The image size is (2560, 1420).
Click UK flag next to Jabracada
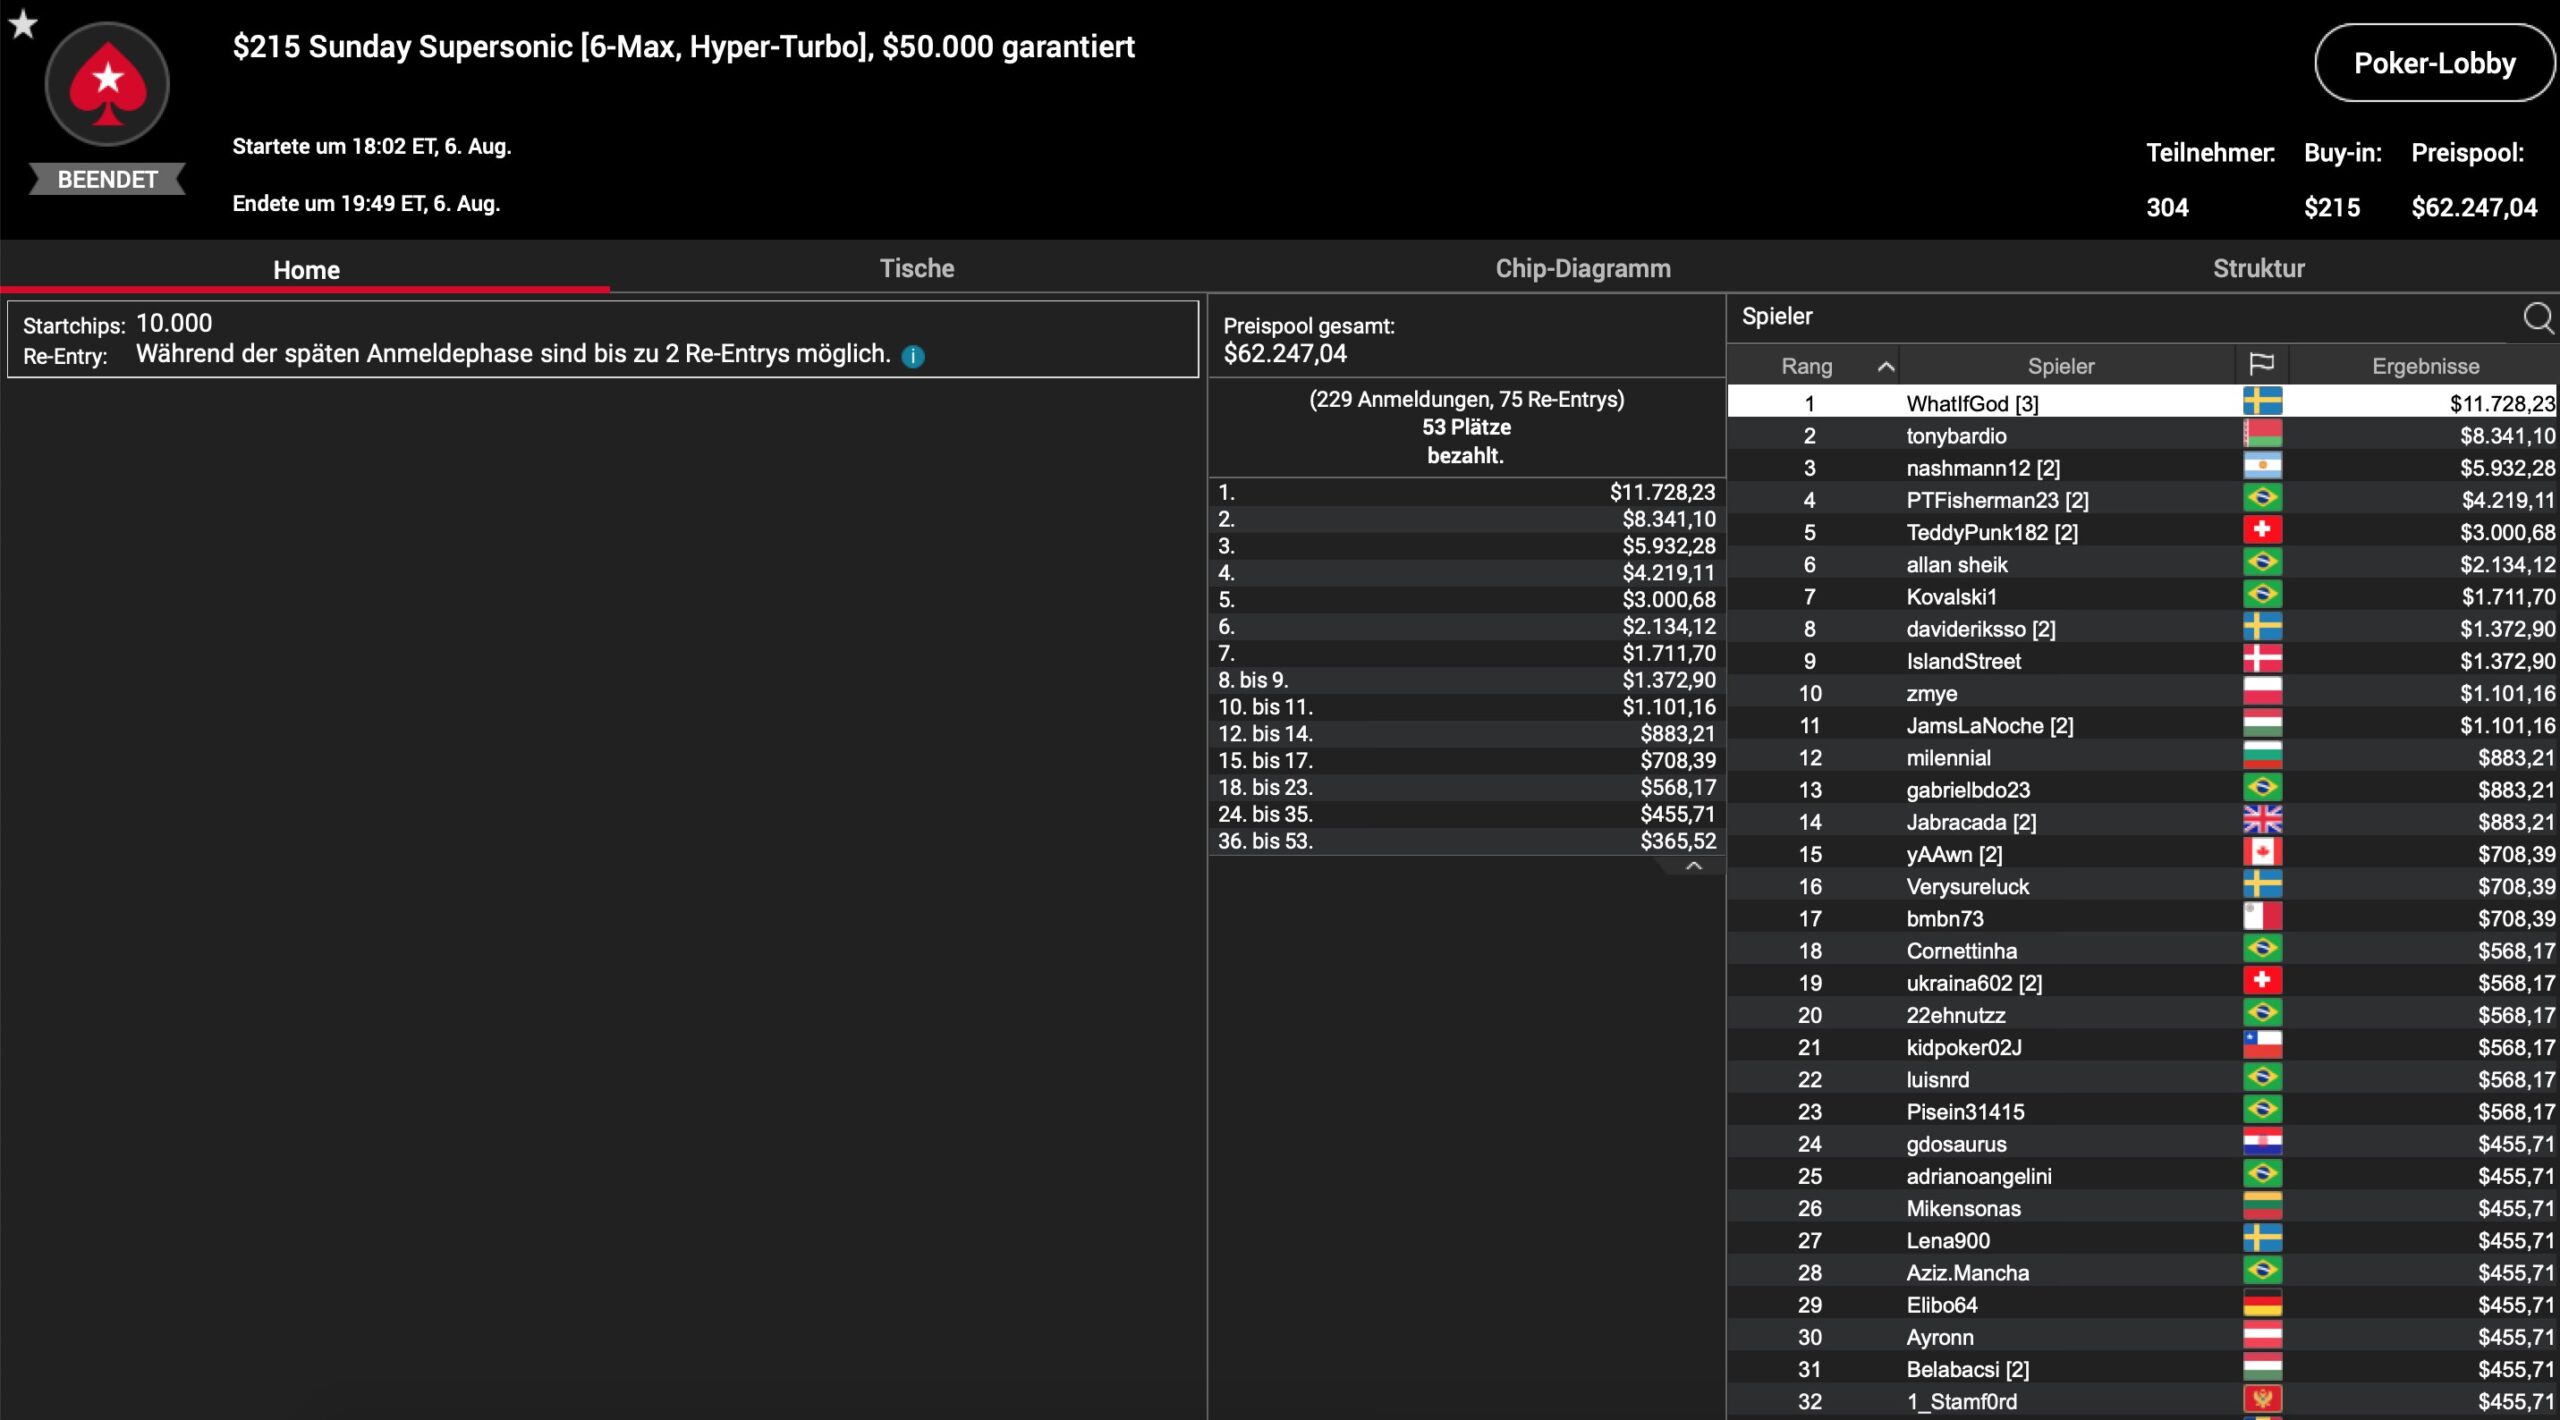tap(2261, 821)
